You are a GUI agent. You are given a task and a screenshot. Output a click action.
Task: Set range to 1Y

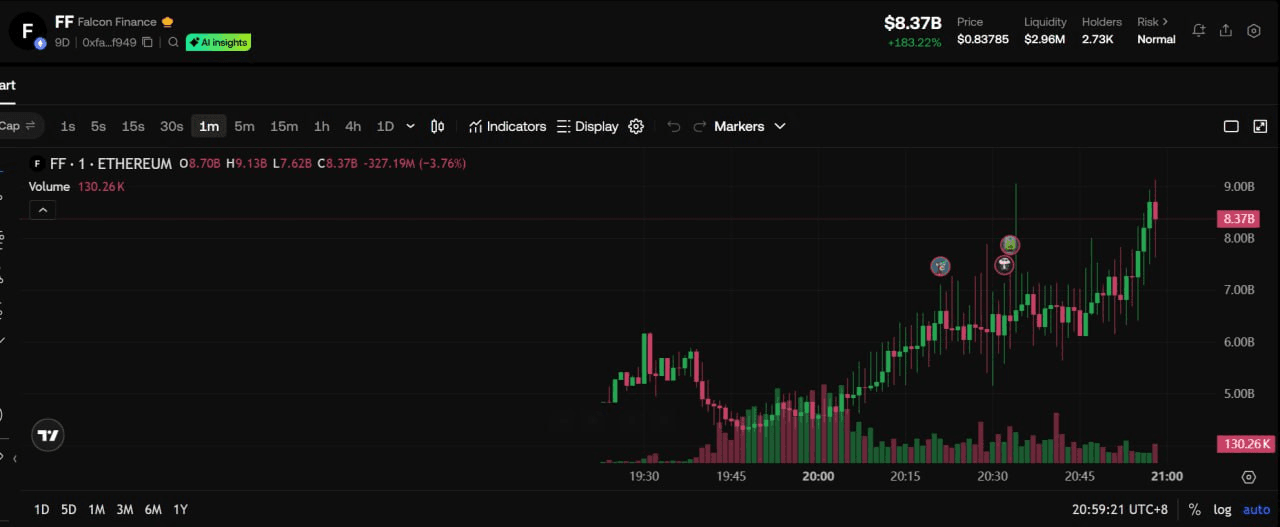pyautogui.click(x=180, y=510)
